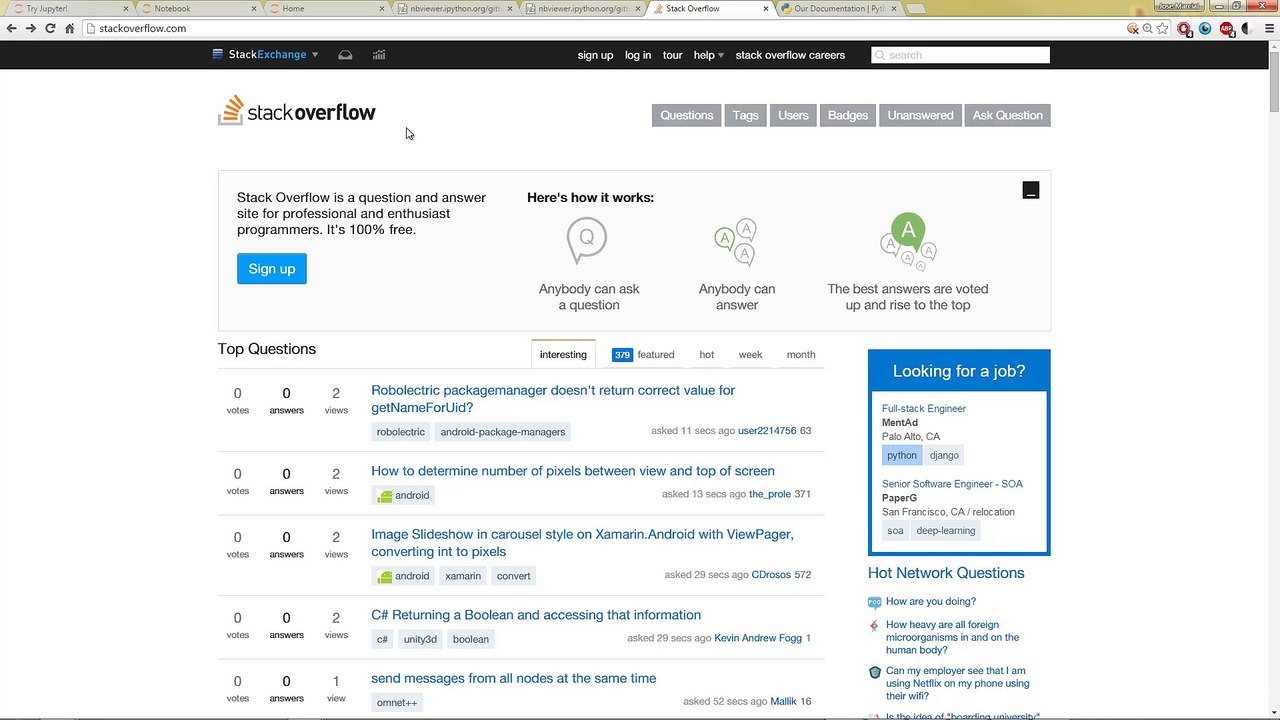Select the interesting questions tab
This screenshot has height=720, width=1280.
pyautogui.click(x=563, y=354)
